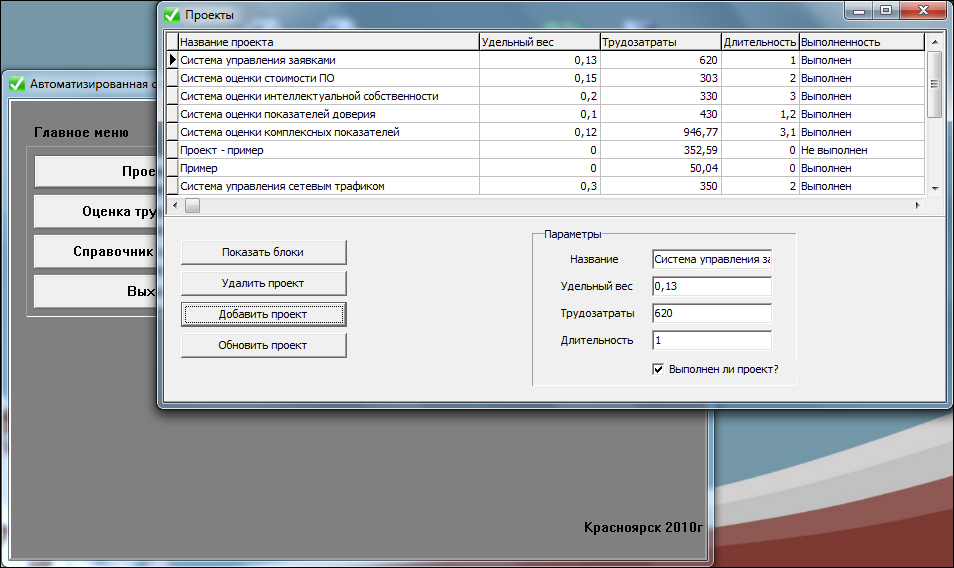Click the horizontal scrollbar right arrow
This screenshot has width=954, height=568.
(917, 205)
